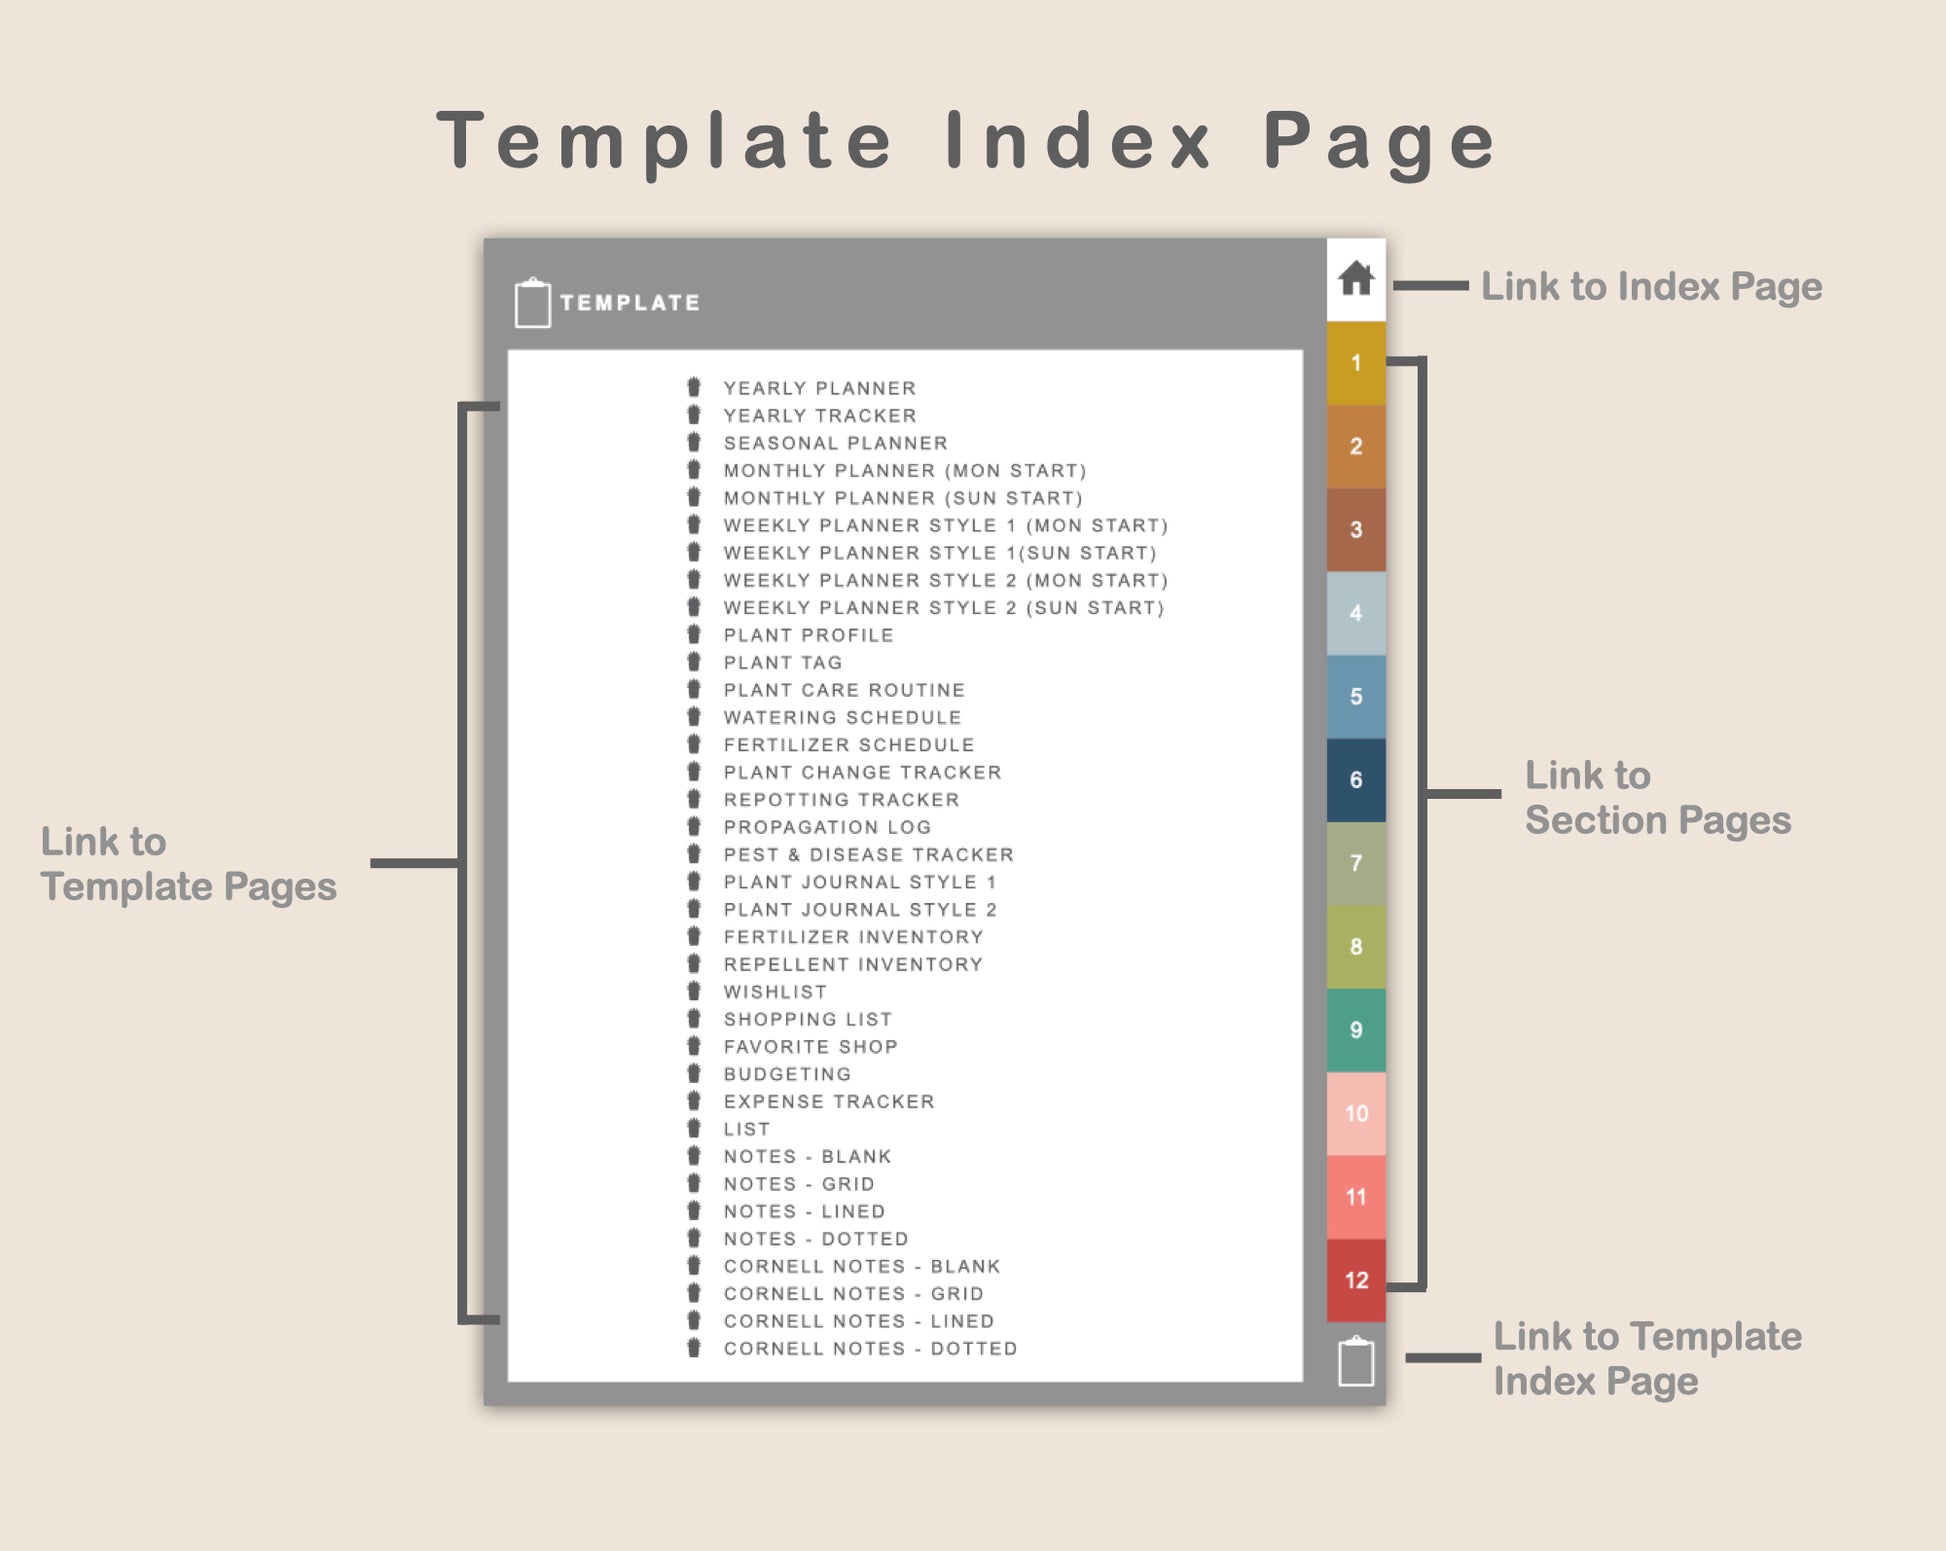Jump to section tab 10

click(x=1356, y=1114)
